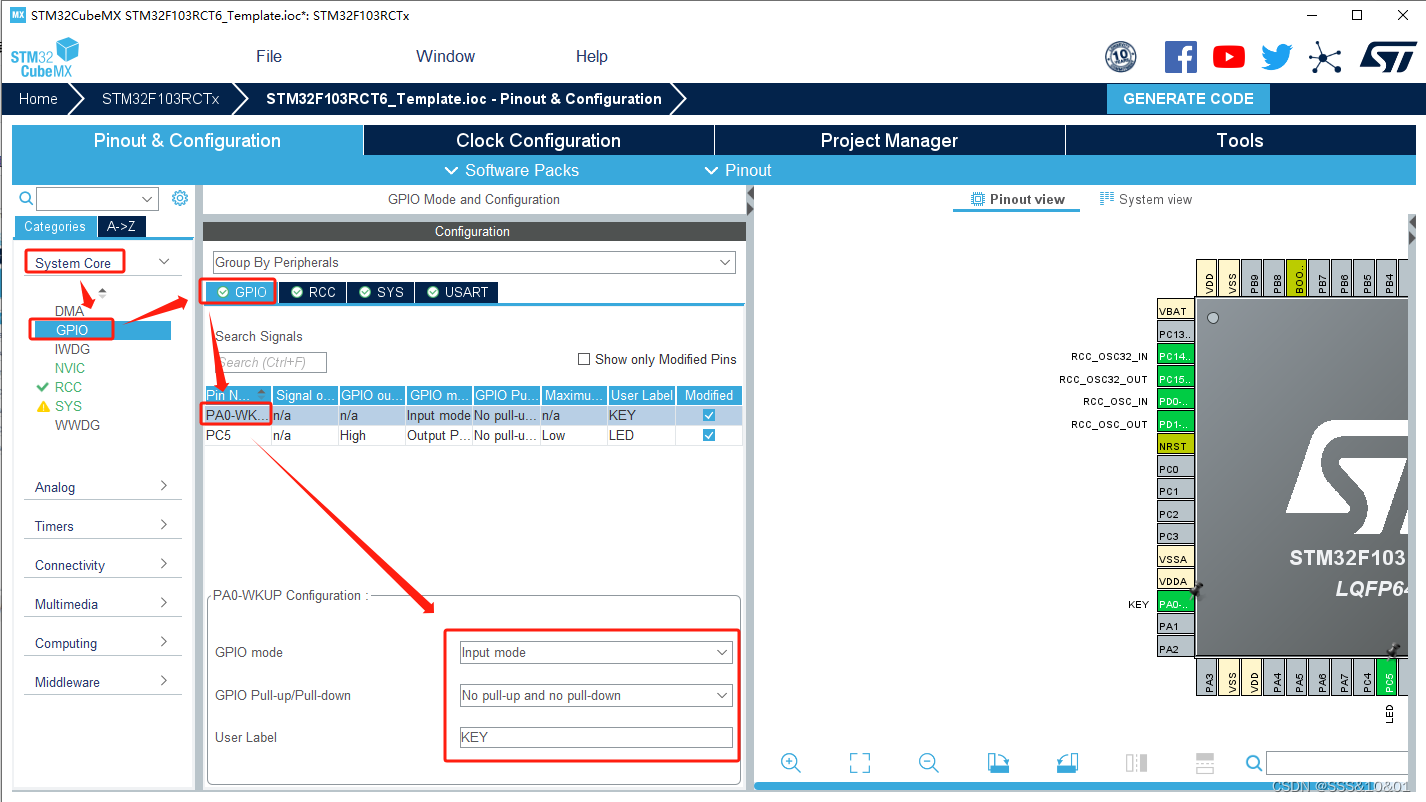This screenshot has width=1426, height=802.
Task: Open the Help menu
Action: pos(592,56)
